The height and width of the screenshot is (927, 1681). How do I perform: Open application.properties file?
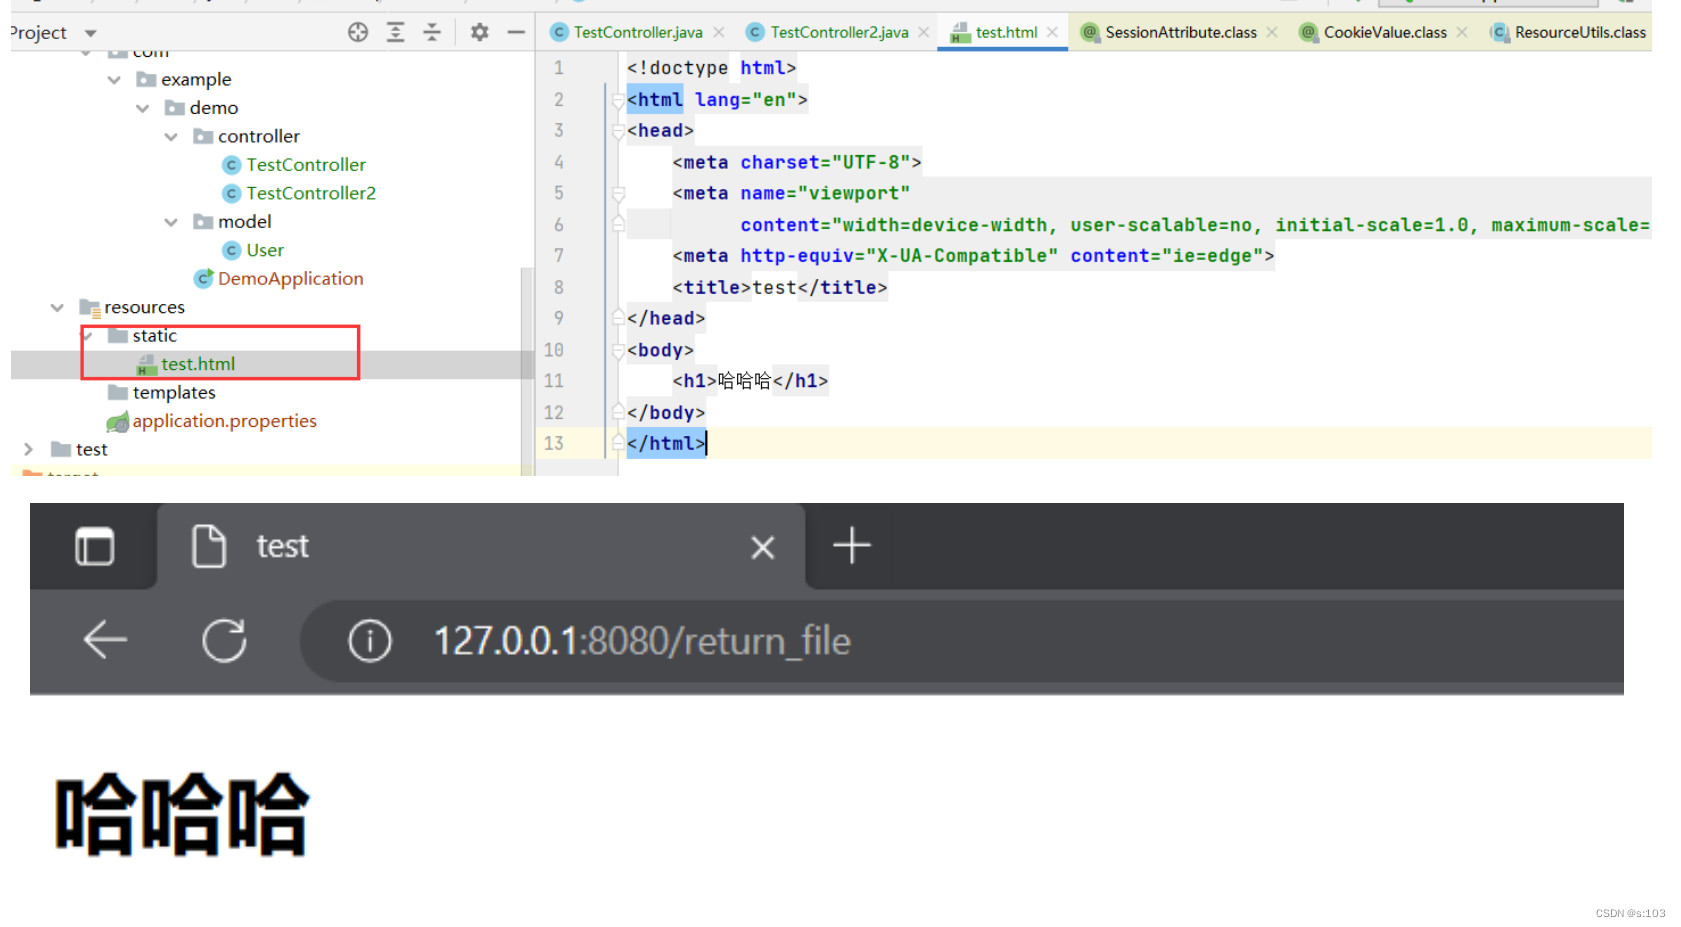[224, 421]
